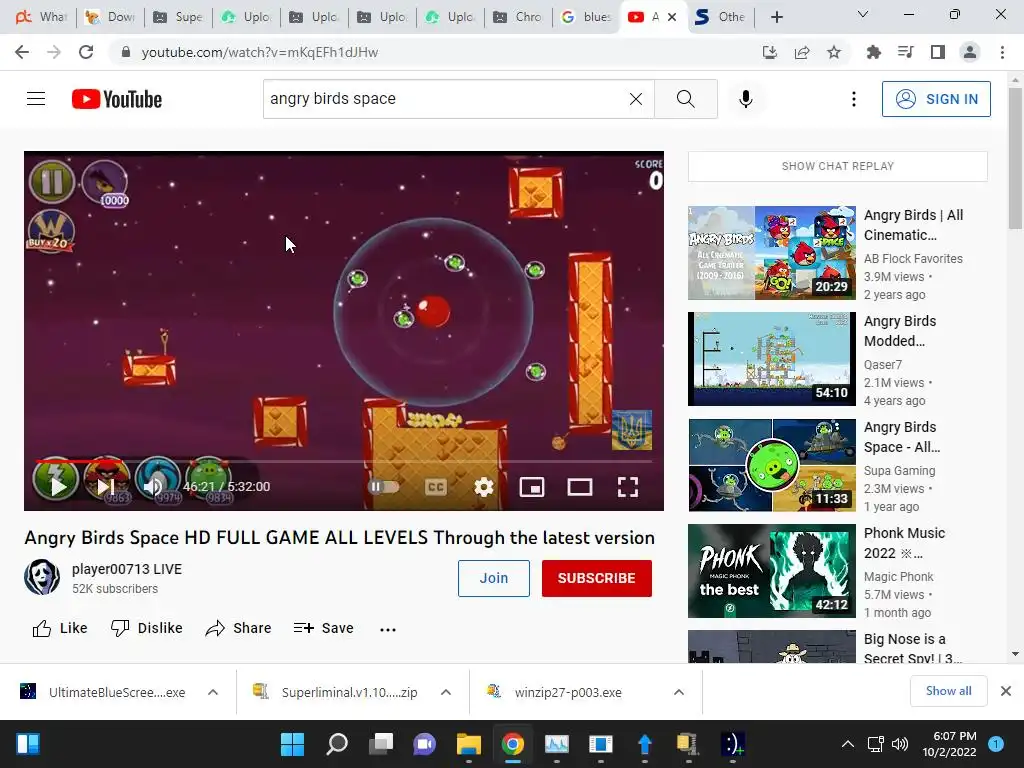The height and width of the screenshot is (768, 1024).
Task: Switch to the 'Chro' tab
Action: (519, 17)
